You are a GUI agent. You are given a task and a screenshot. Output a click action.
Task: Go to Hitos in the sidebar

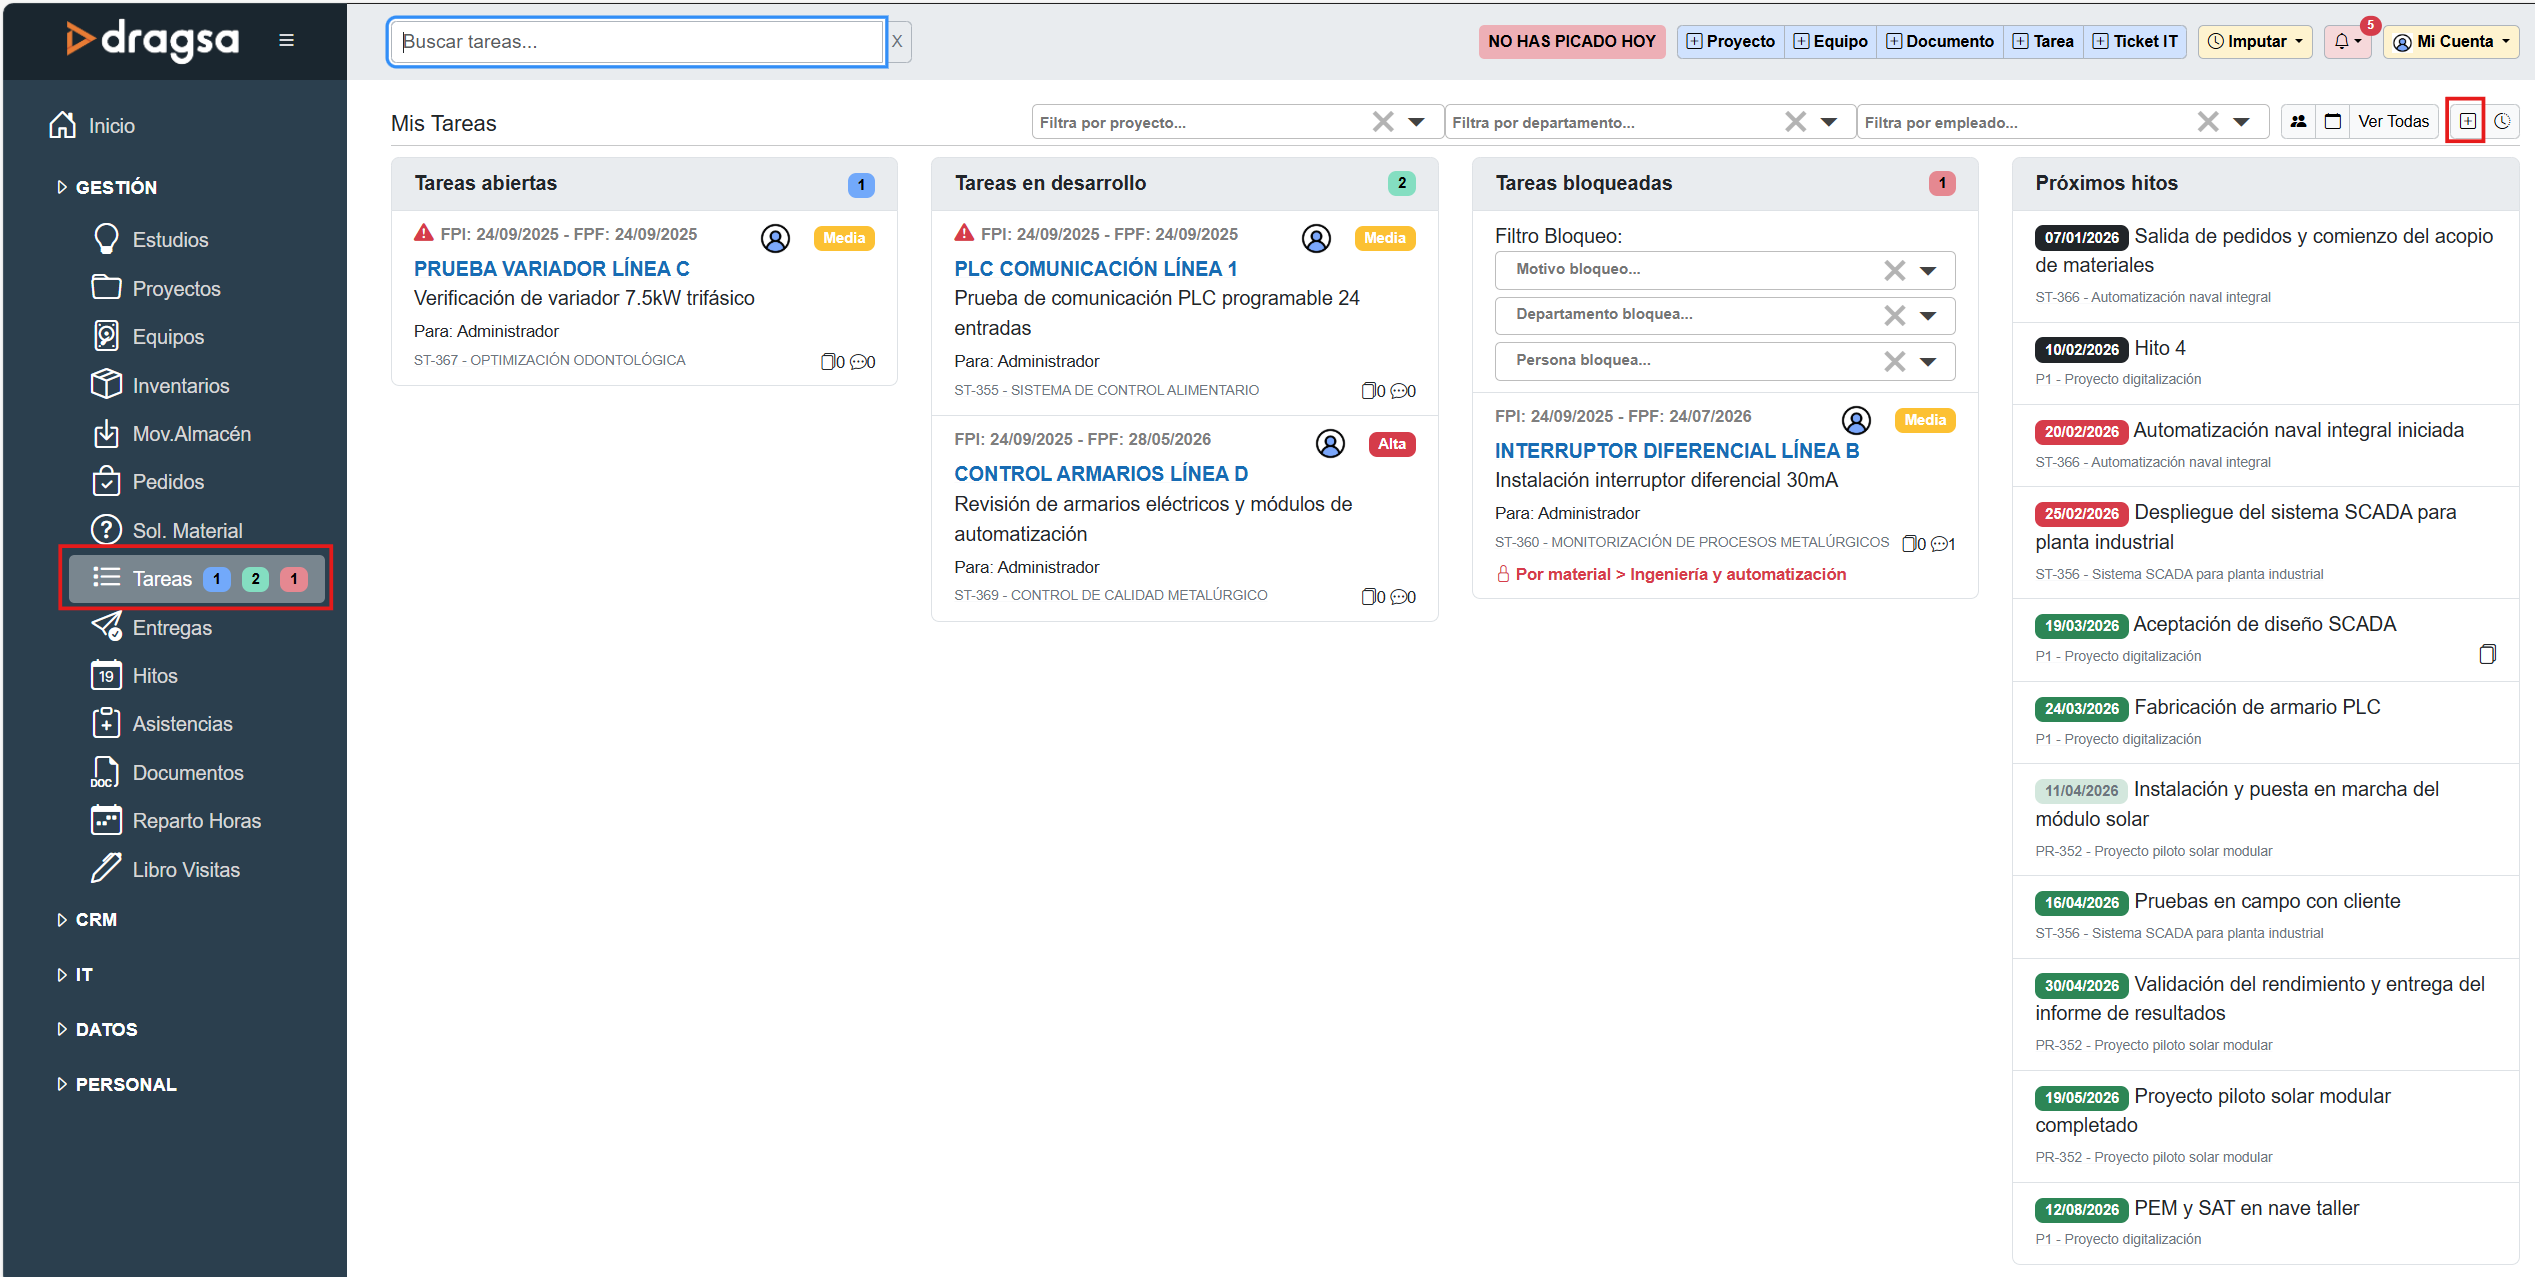coord(155,676)
